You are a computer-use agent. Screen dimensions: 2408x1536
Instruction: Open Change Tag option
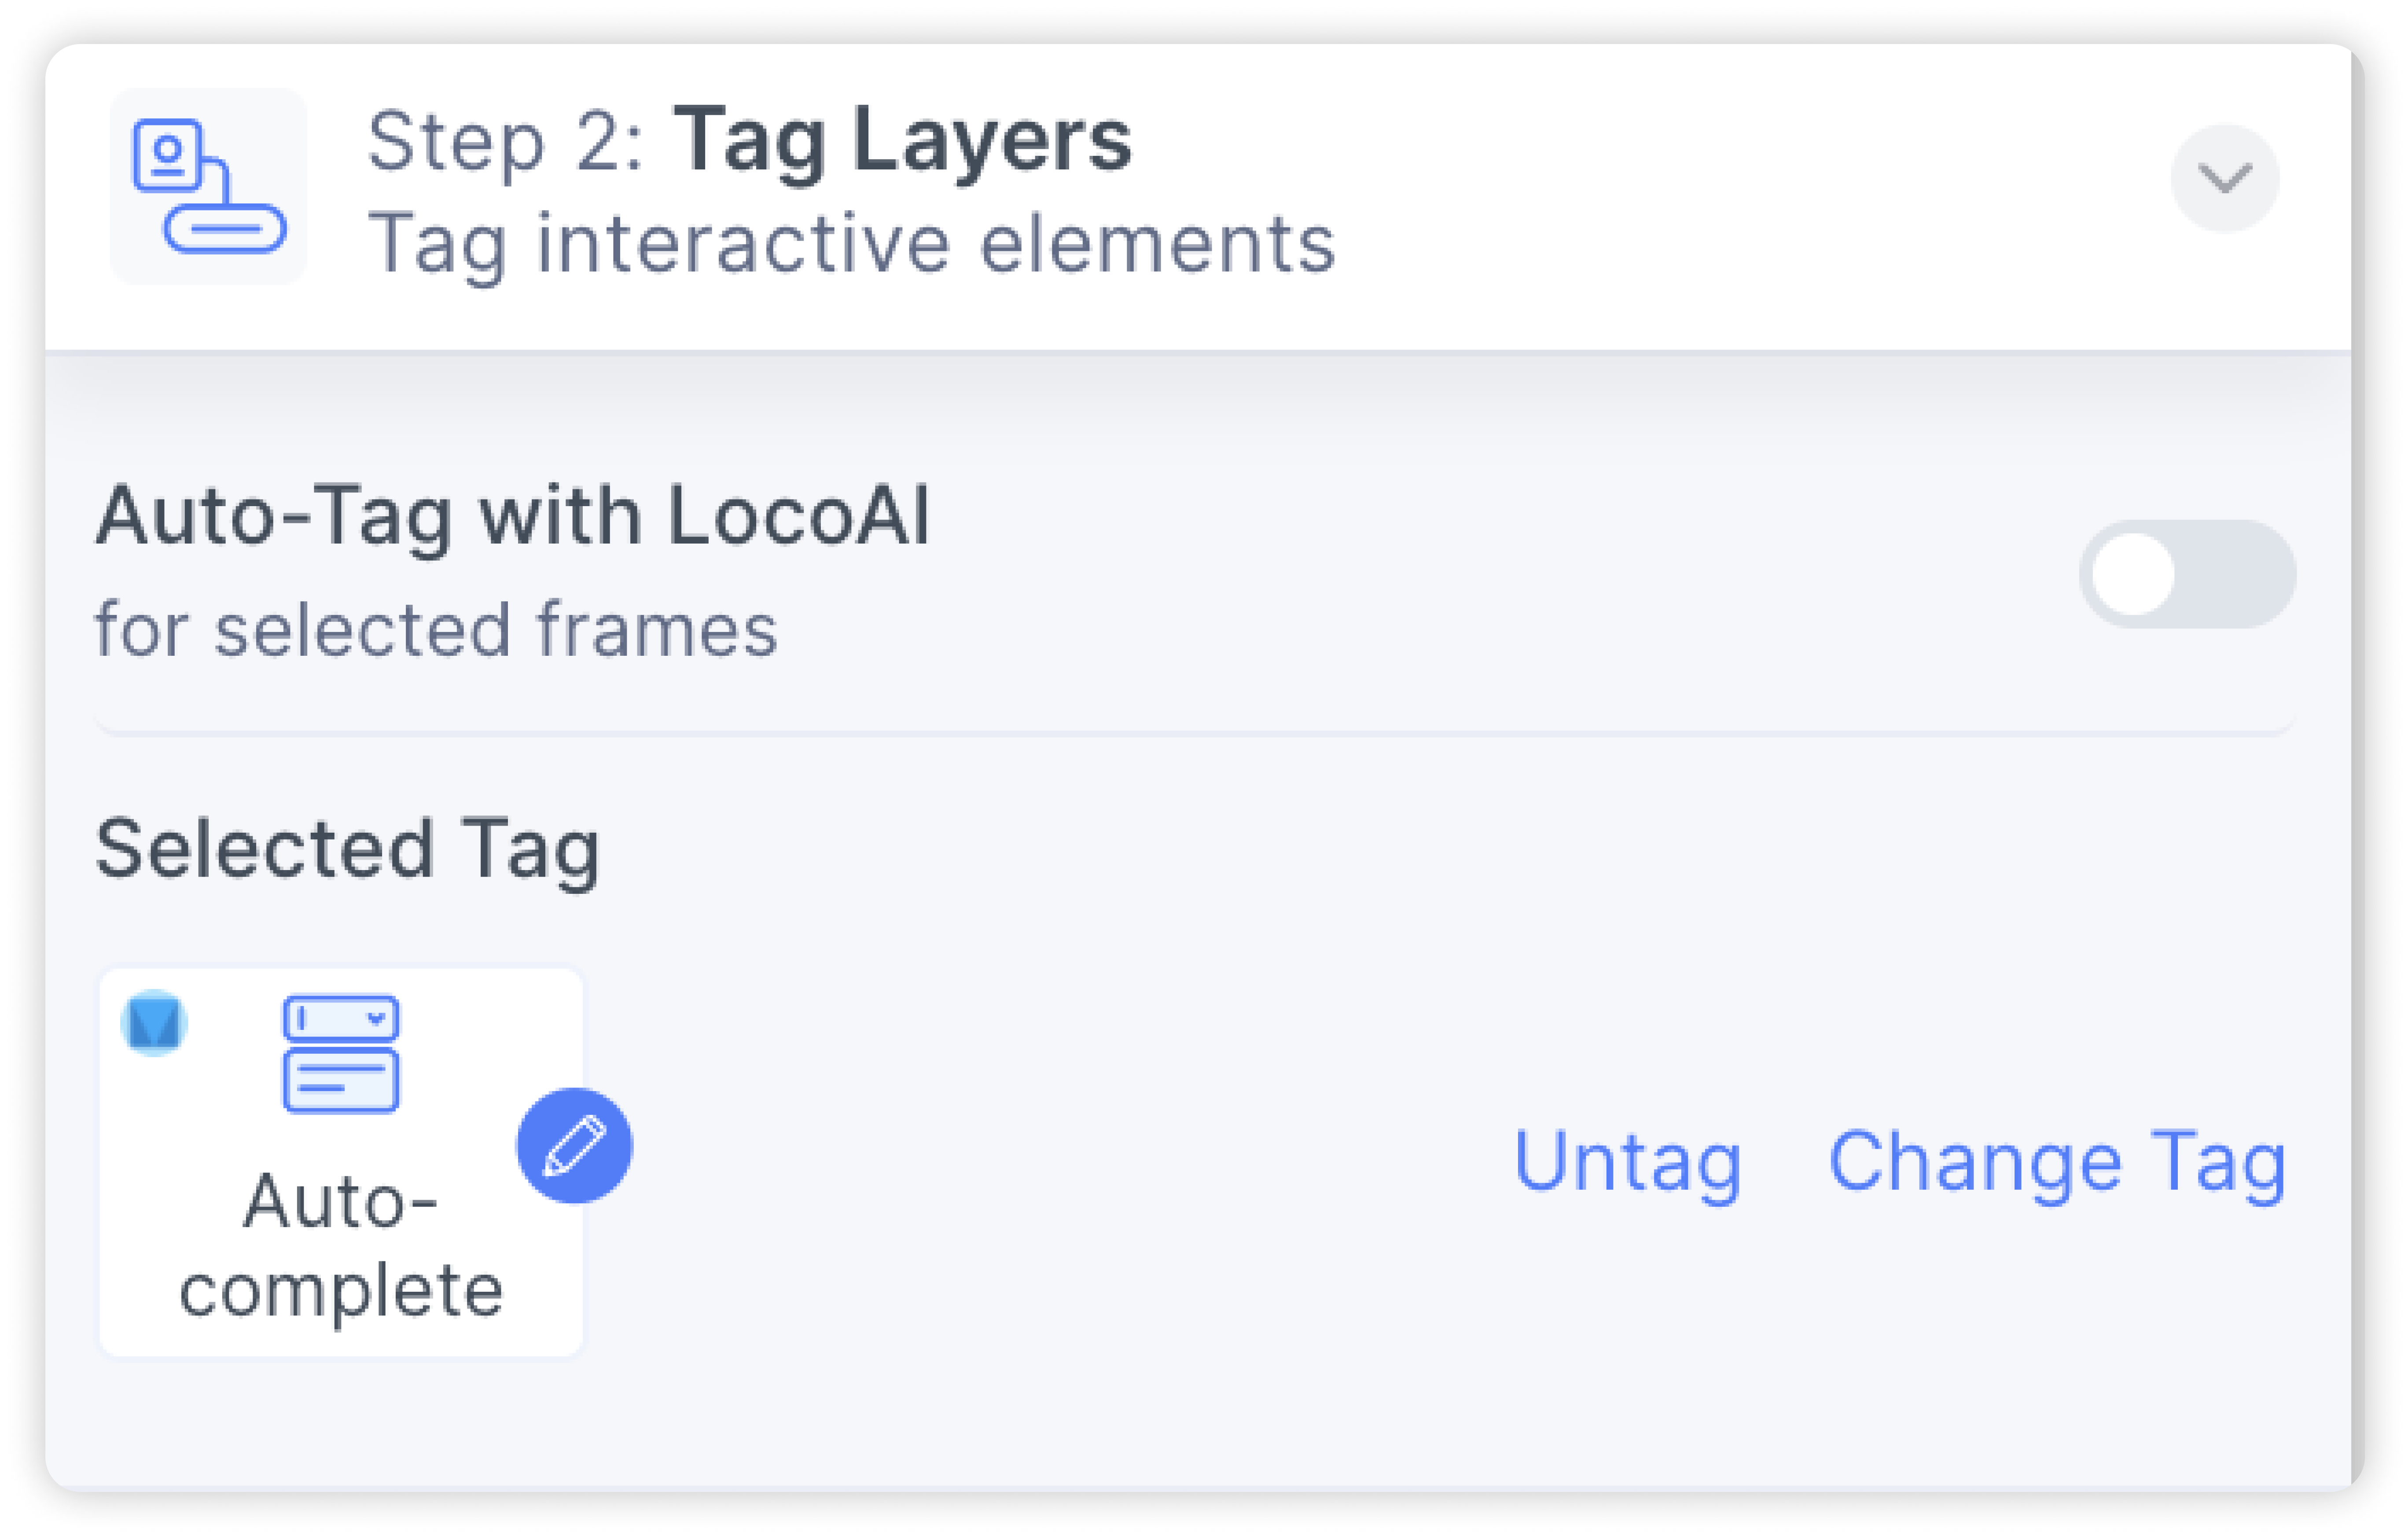(2057, 1163)
